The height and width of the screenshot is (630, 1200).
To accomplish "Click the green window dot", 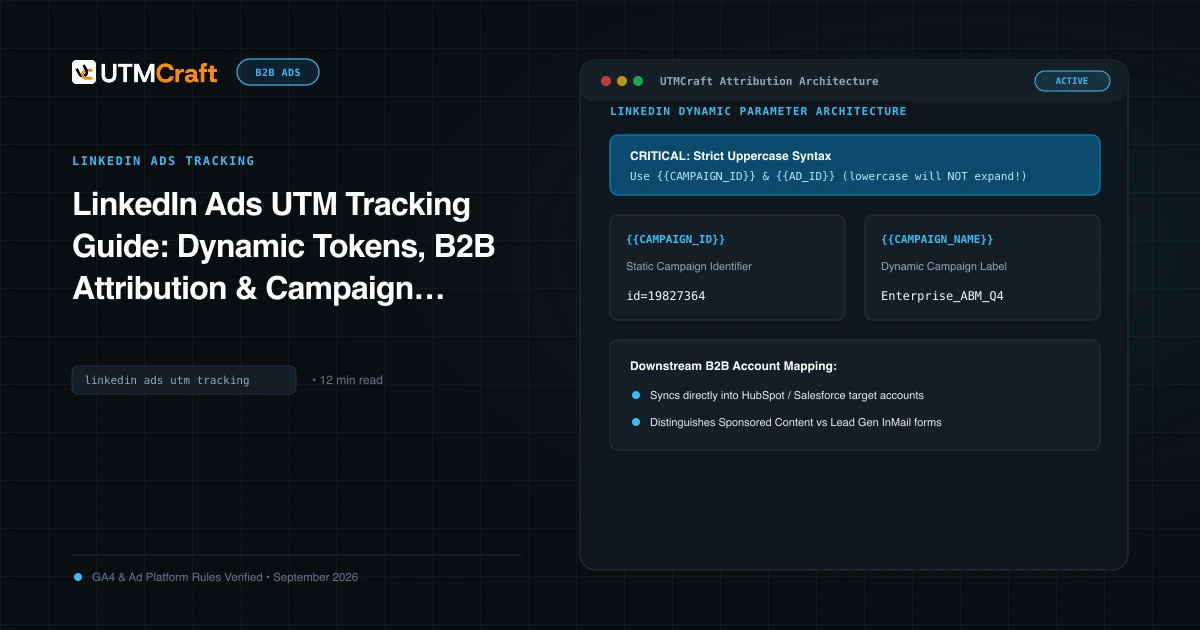I will tap(638, 81).
